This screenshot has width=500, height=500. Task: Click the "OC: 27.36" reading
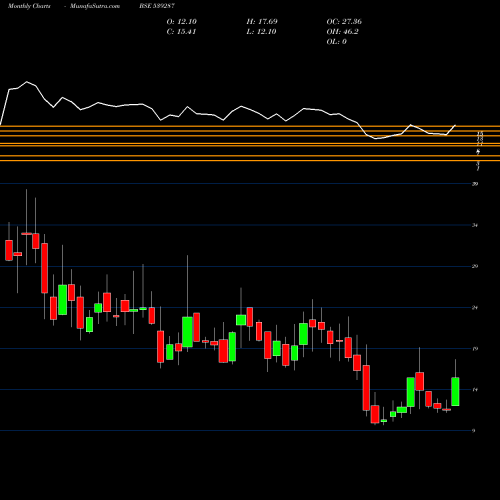pyautogui.click(x=344, y=22)
